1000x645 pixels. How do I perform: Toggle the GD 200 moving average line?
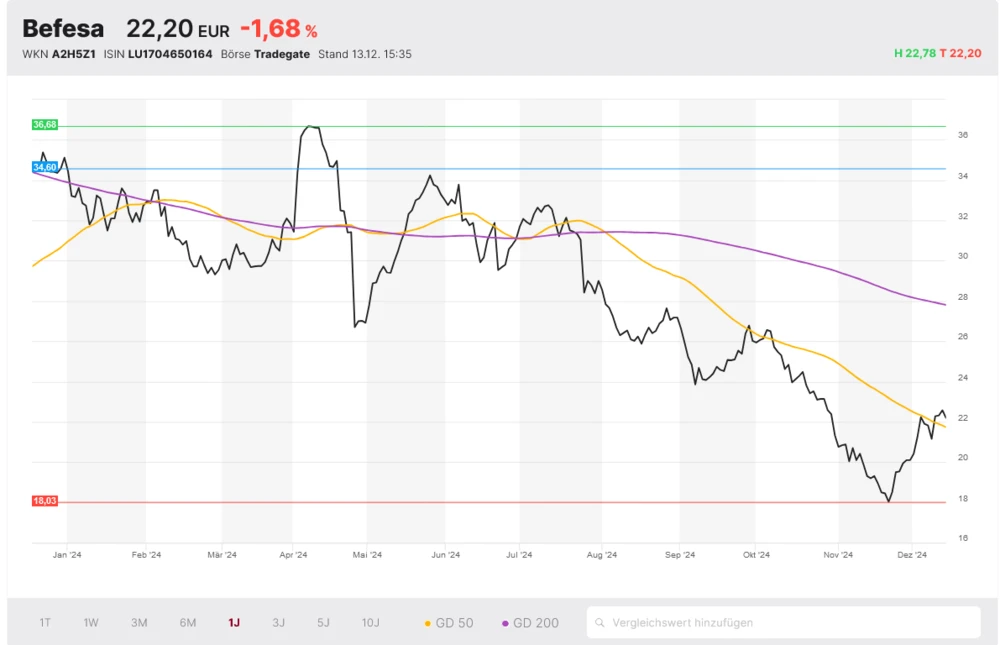(x=531, y=622)
